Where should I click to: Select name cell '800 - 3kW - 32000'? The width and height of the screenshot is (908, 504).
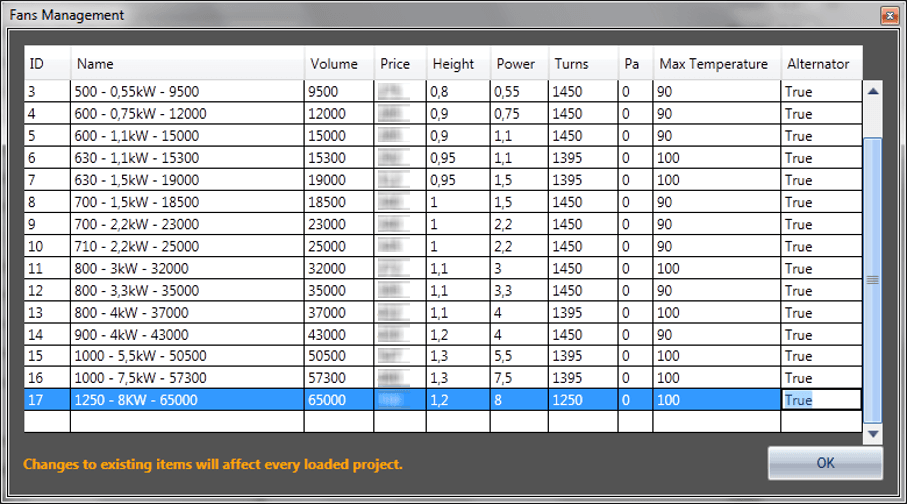coord(187,268)
